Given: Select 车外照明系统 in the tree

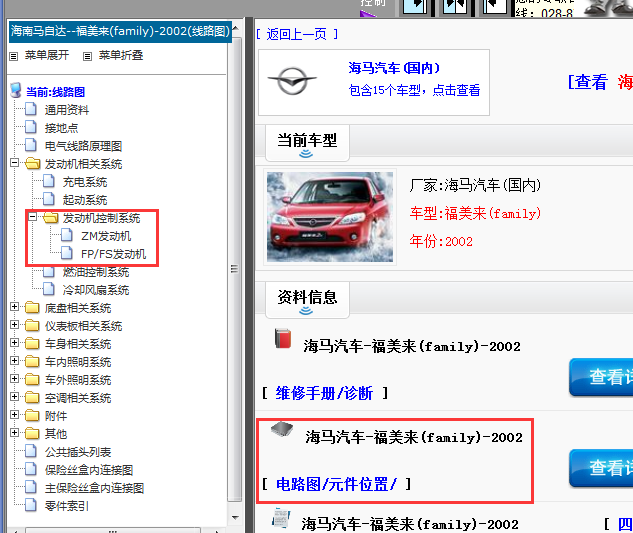Looking at the screenshot, I should coord(78,380).
